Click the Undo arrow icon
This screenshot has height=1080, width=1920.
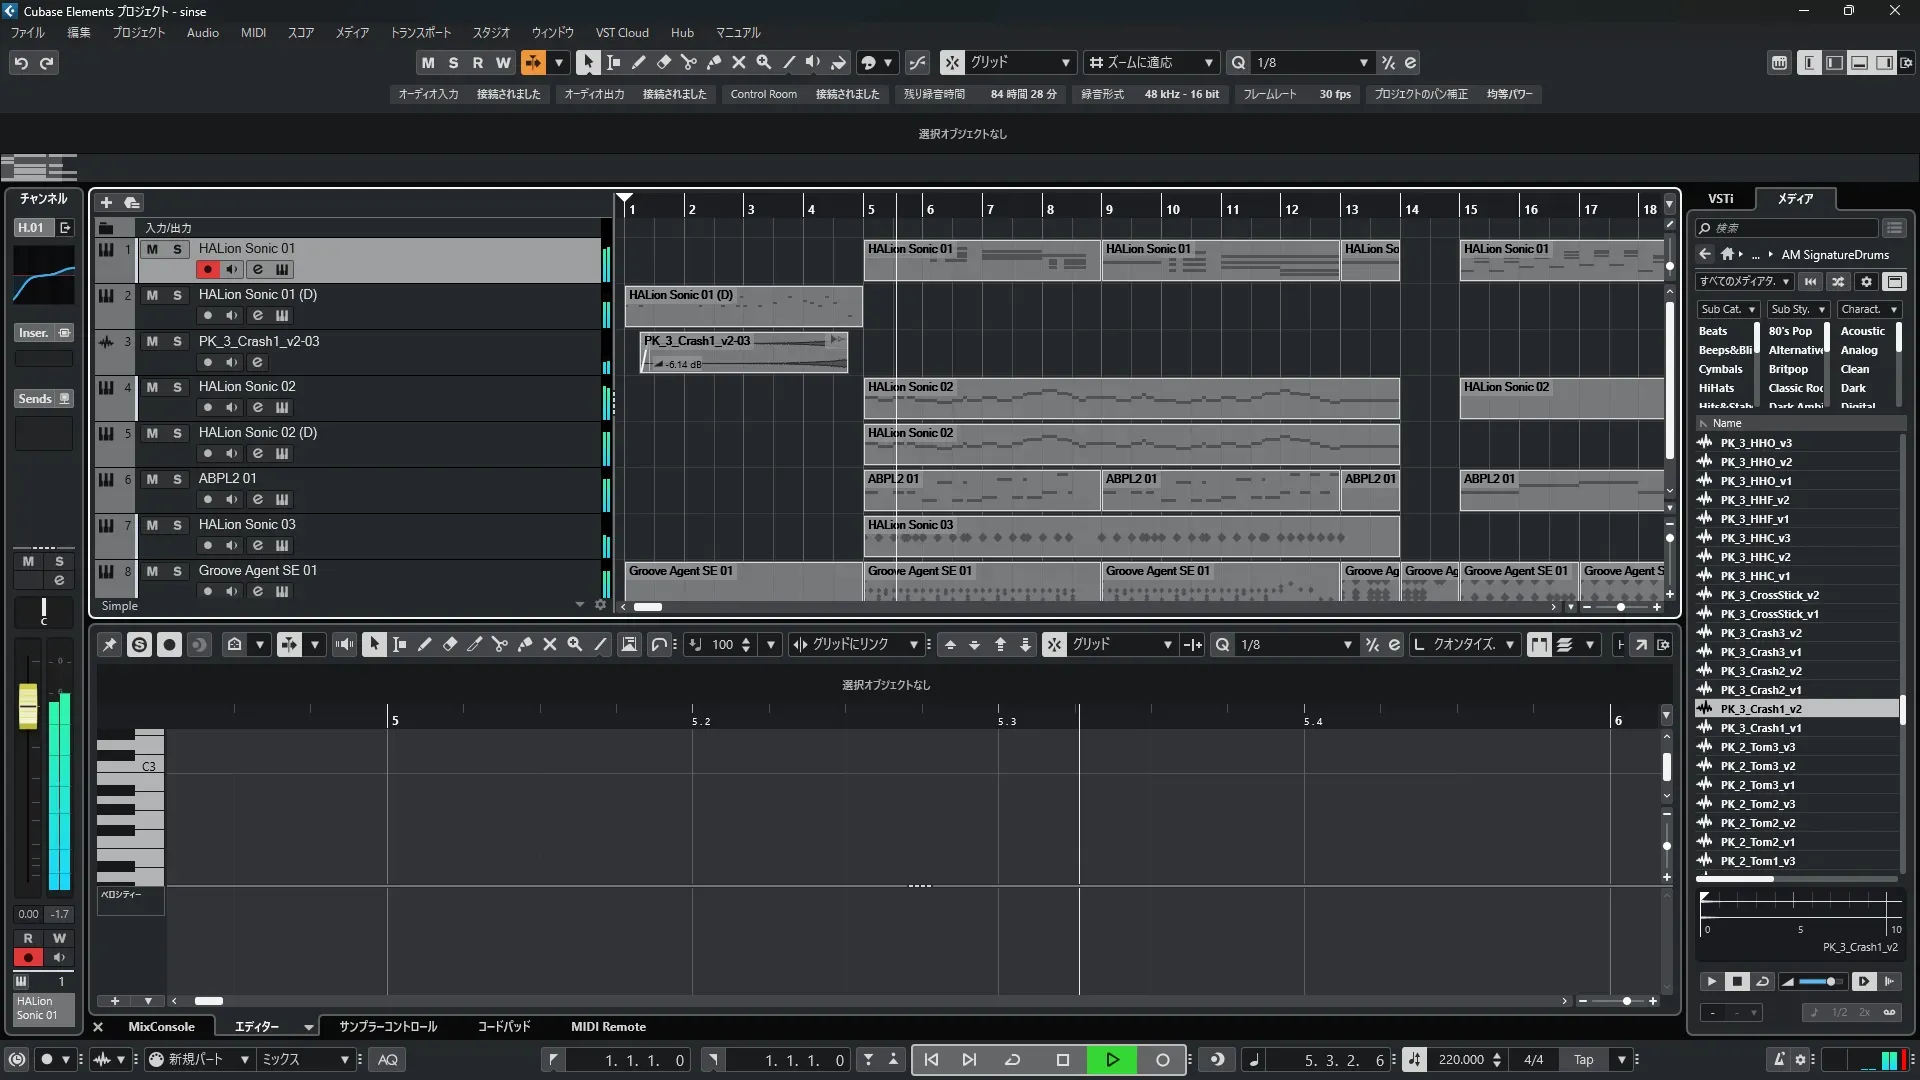(21, 63)
